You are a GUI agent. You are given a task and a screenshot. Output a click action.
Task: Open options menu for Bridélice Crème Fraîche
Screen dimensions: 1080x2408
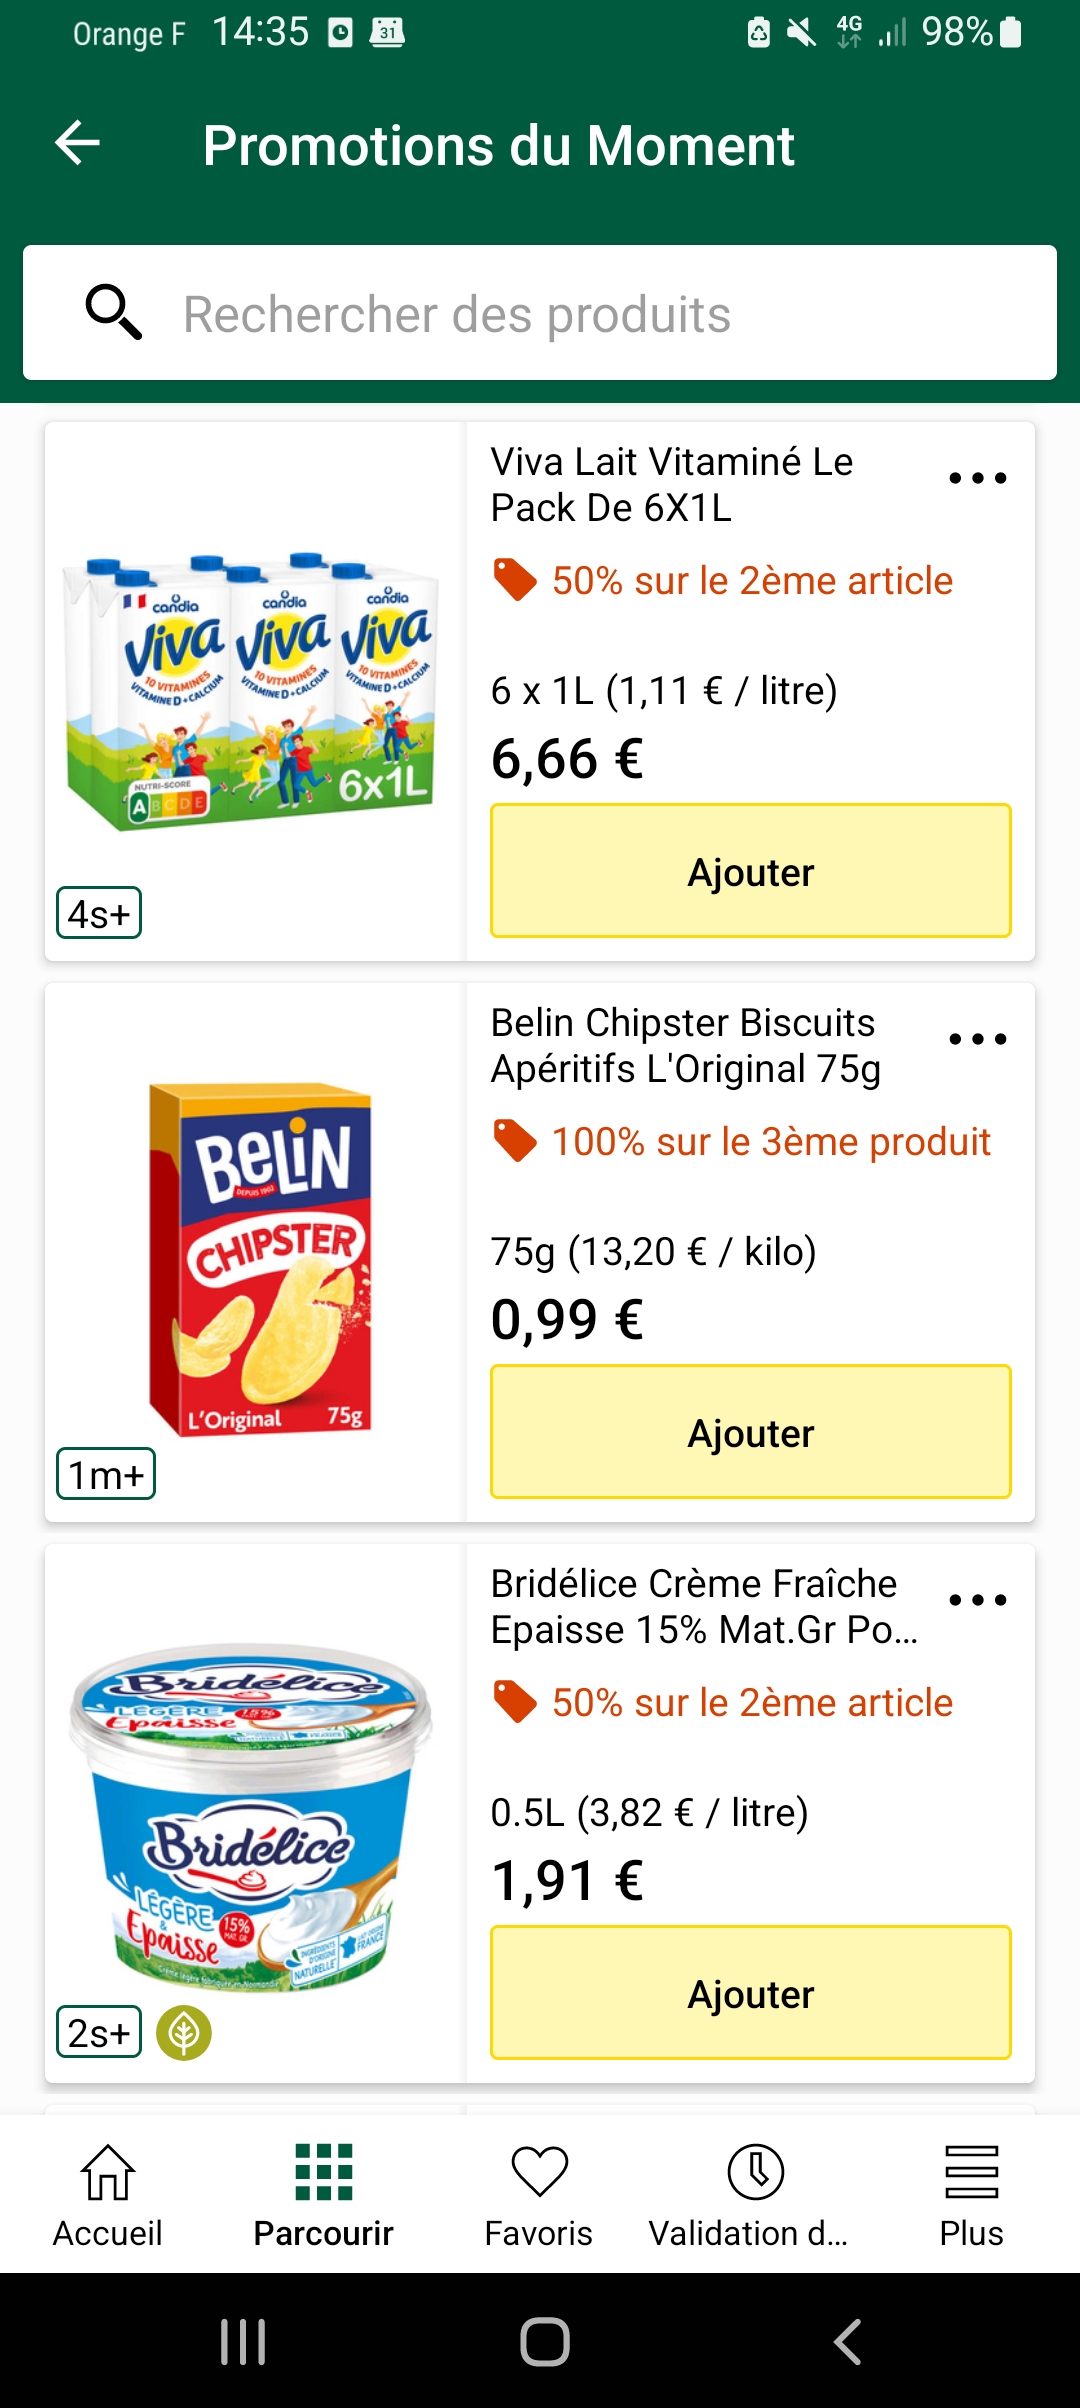coord(977,1600)
